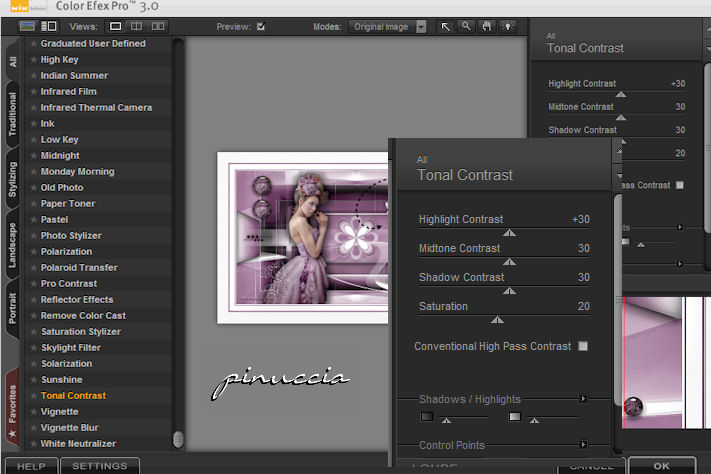The image size is (711, 474).
Task: Enable Conventional High Pass Contrast in enlarged panel
Action: coord(583,346)
